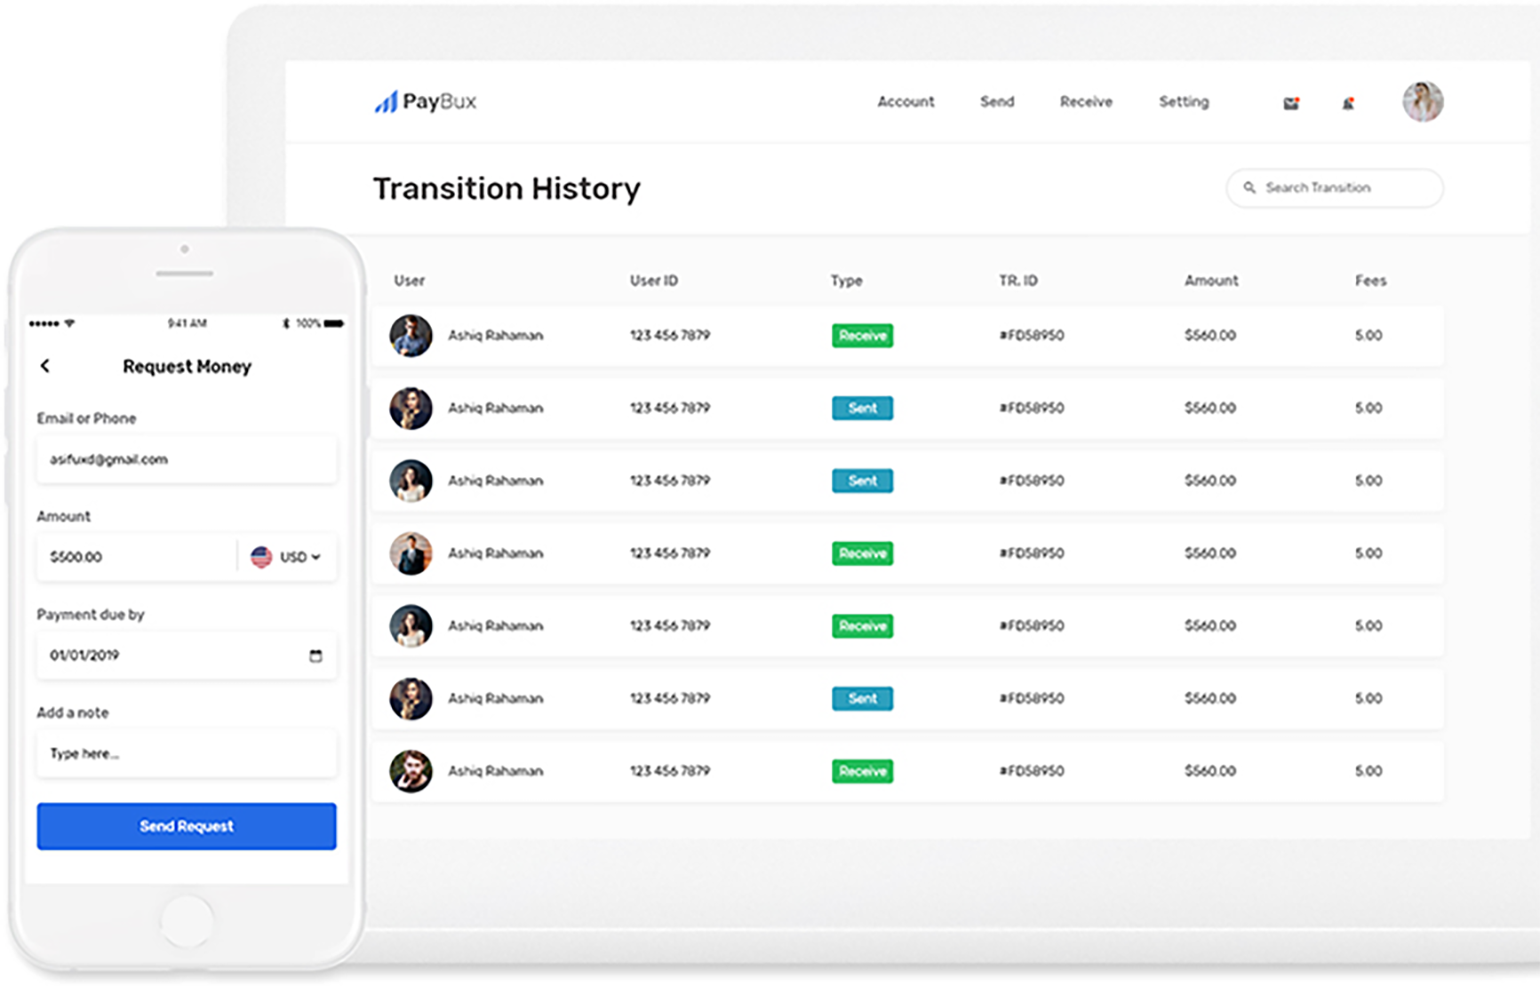
Task: Open the USD currency dropdown
Action: [x=300, y=557]
